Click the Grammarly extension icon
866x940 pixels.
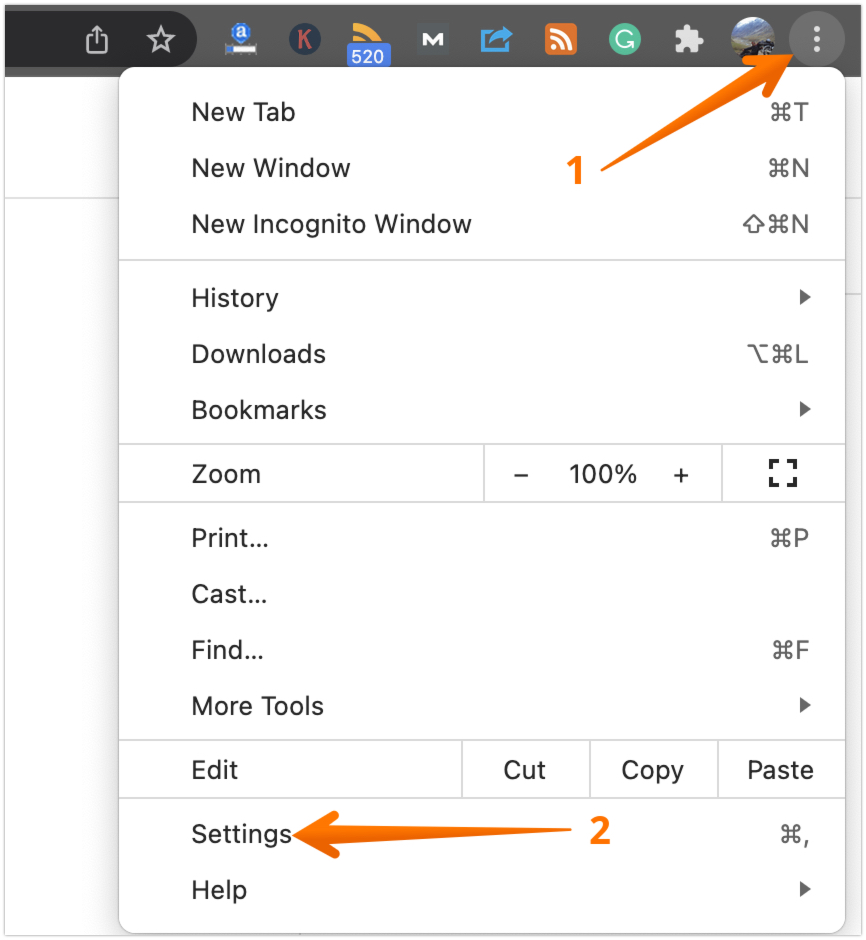(x=624, y=39)
